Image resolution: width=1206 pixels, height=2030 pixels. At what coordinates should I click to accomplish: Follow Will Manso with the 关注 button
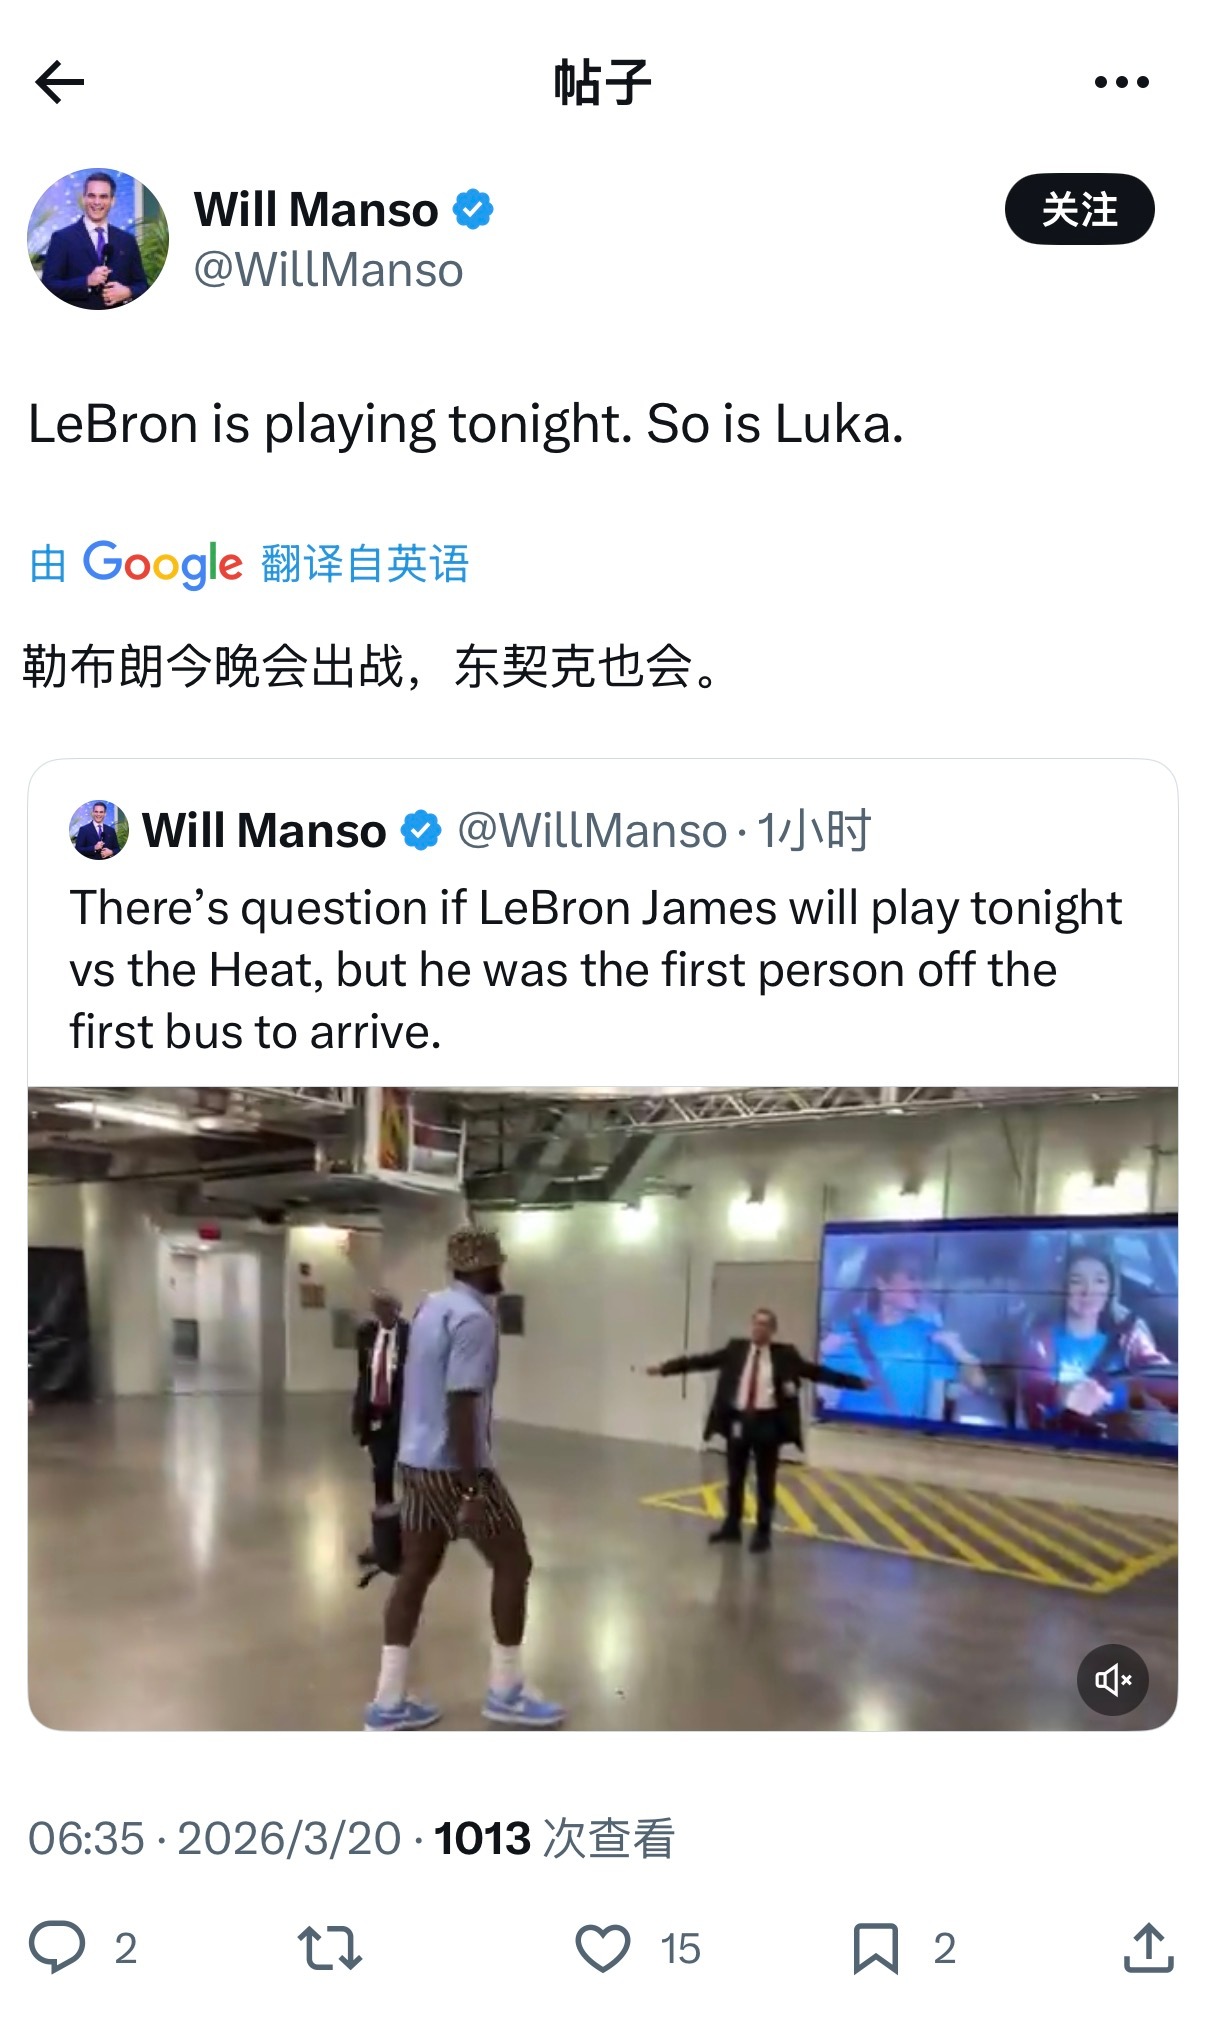tap(1079, 209)
